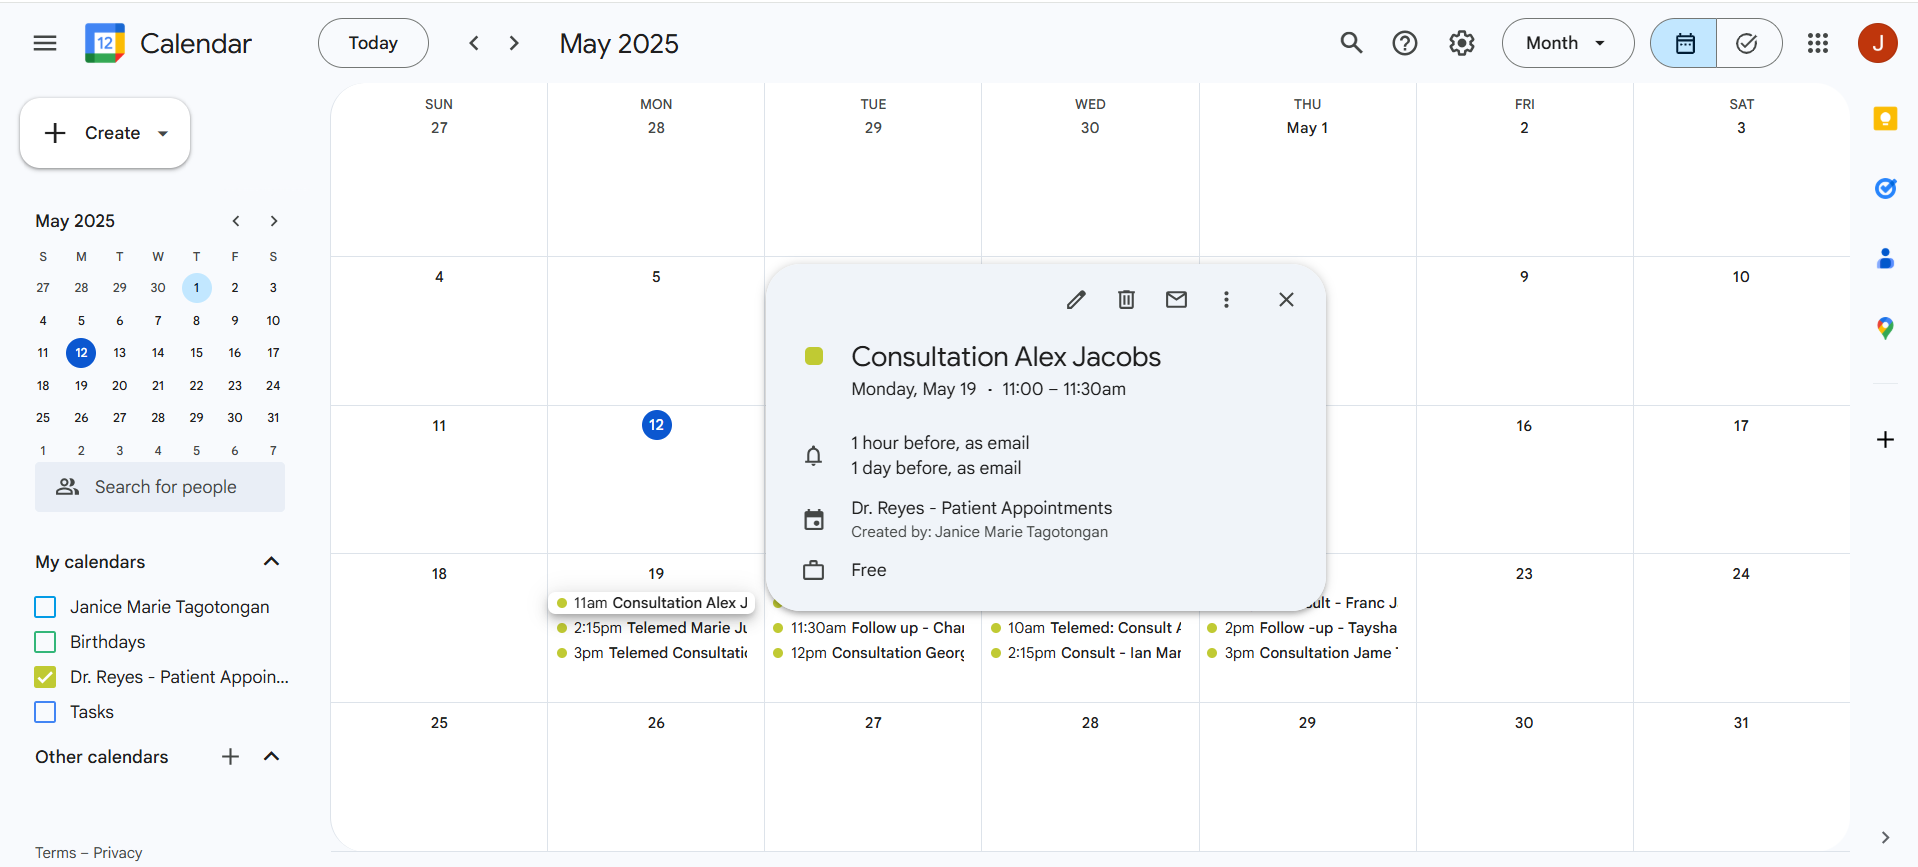Open Google apps grid launcher

[x=1817, y=43]
